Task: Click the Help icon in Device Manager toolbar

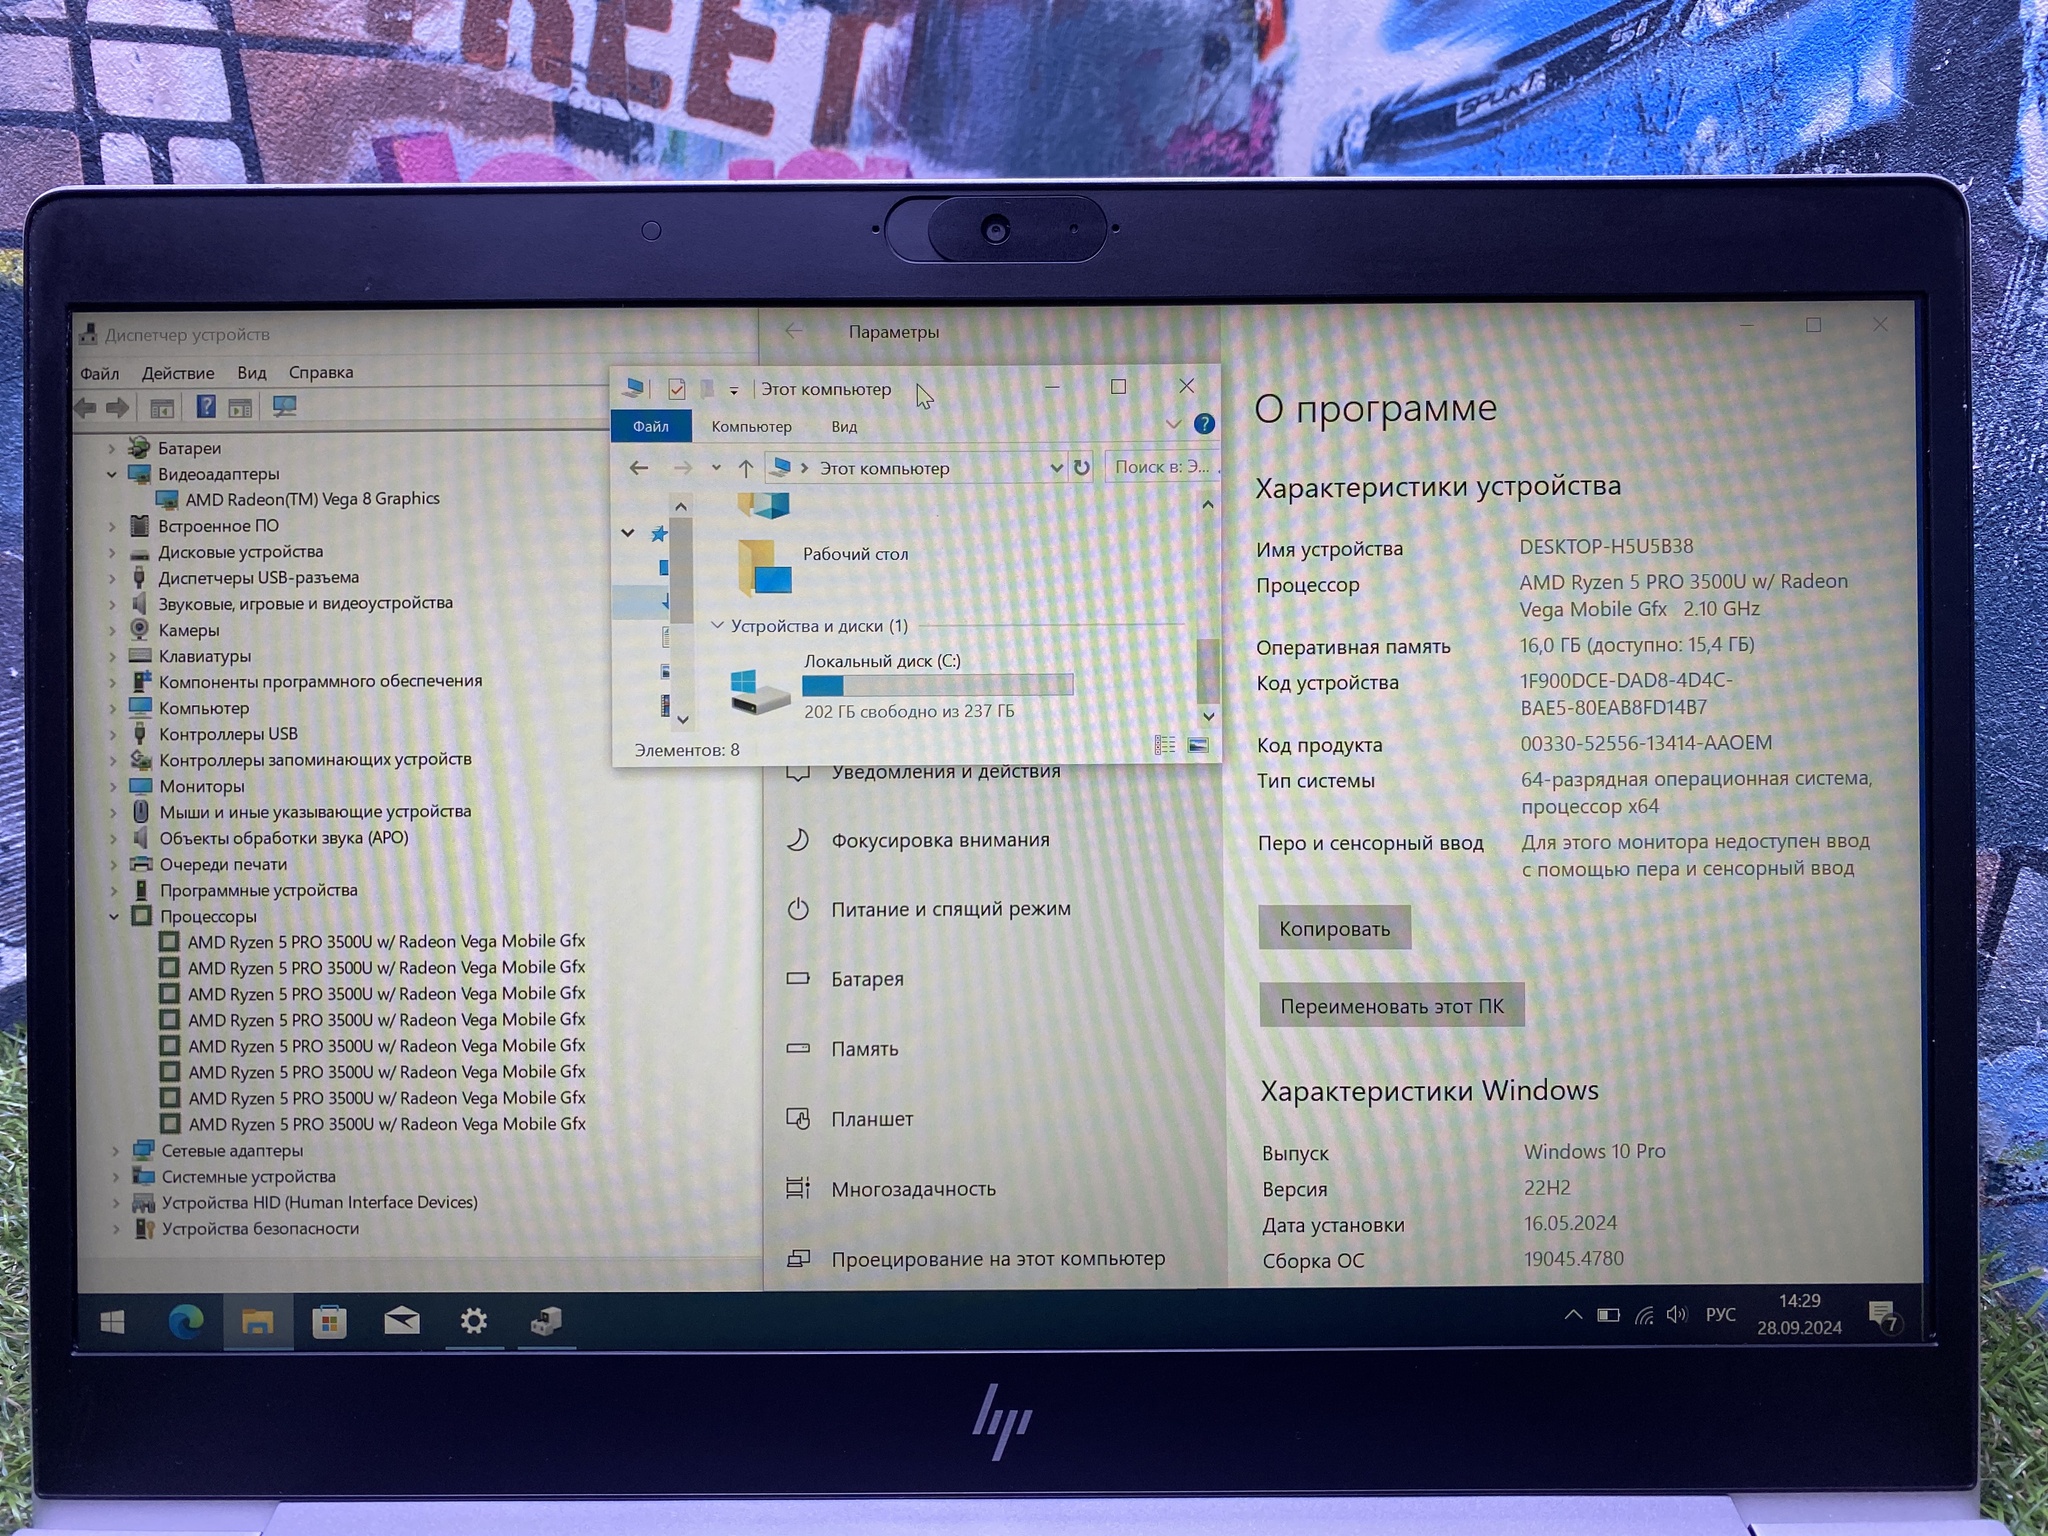Action: click(x=206, y=407)
